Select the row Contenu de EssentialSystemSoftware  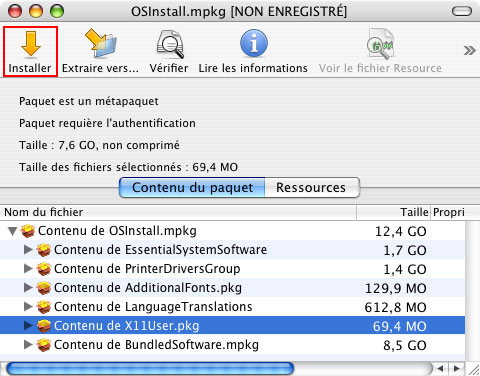coord(232,250)
